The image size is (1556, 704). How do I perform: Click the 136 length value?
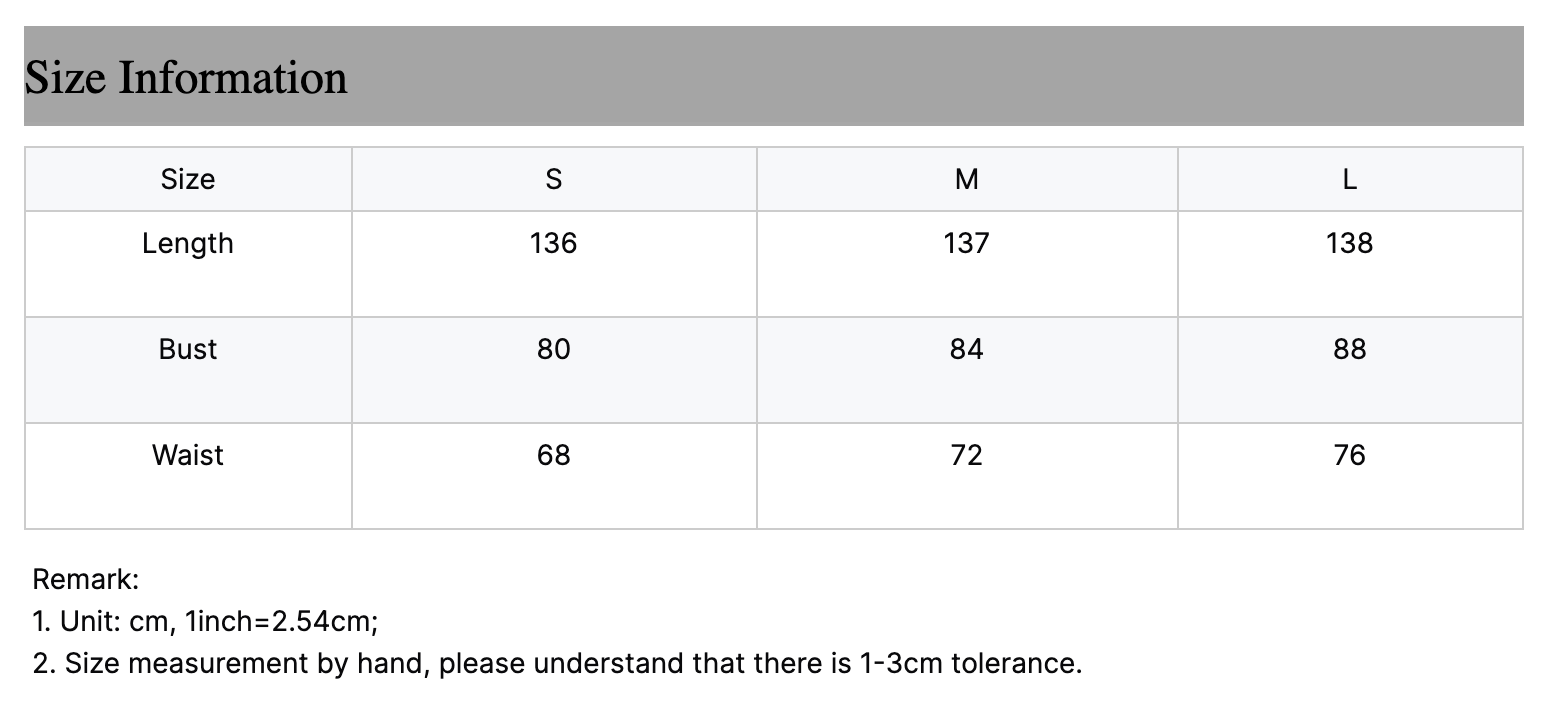(554, 243)
